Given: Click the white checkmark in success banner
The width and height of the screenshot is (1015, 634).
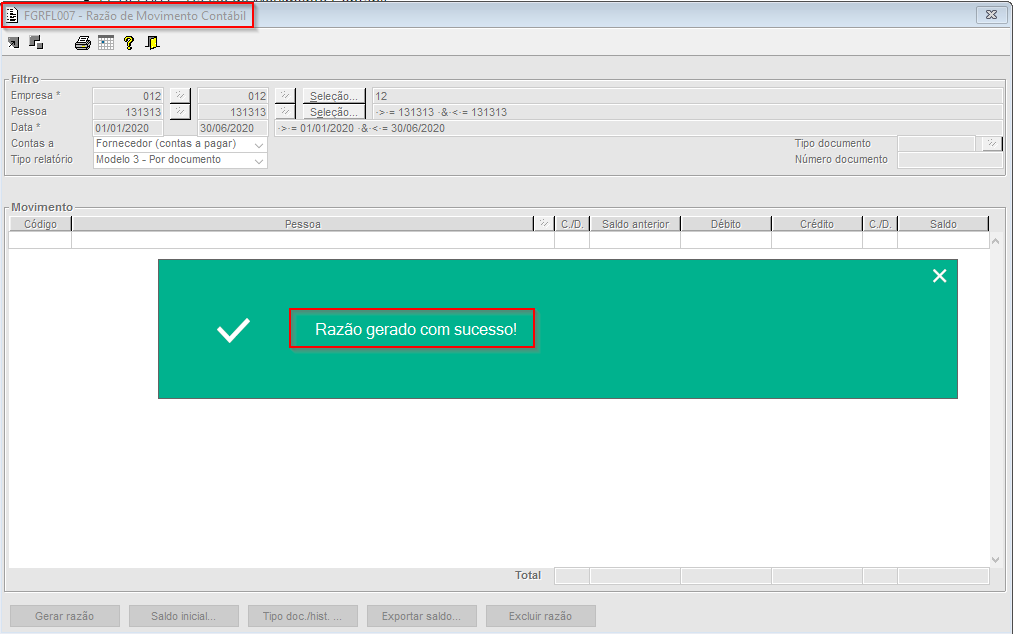Looking at the screenshot, I should (x=233, y=330).
